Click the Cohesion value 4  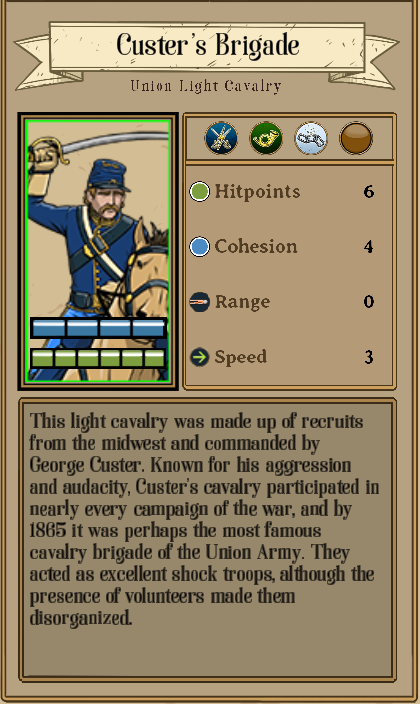[x=369, y=246]
